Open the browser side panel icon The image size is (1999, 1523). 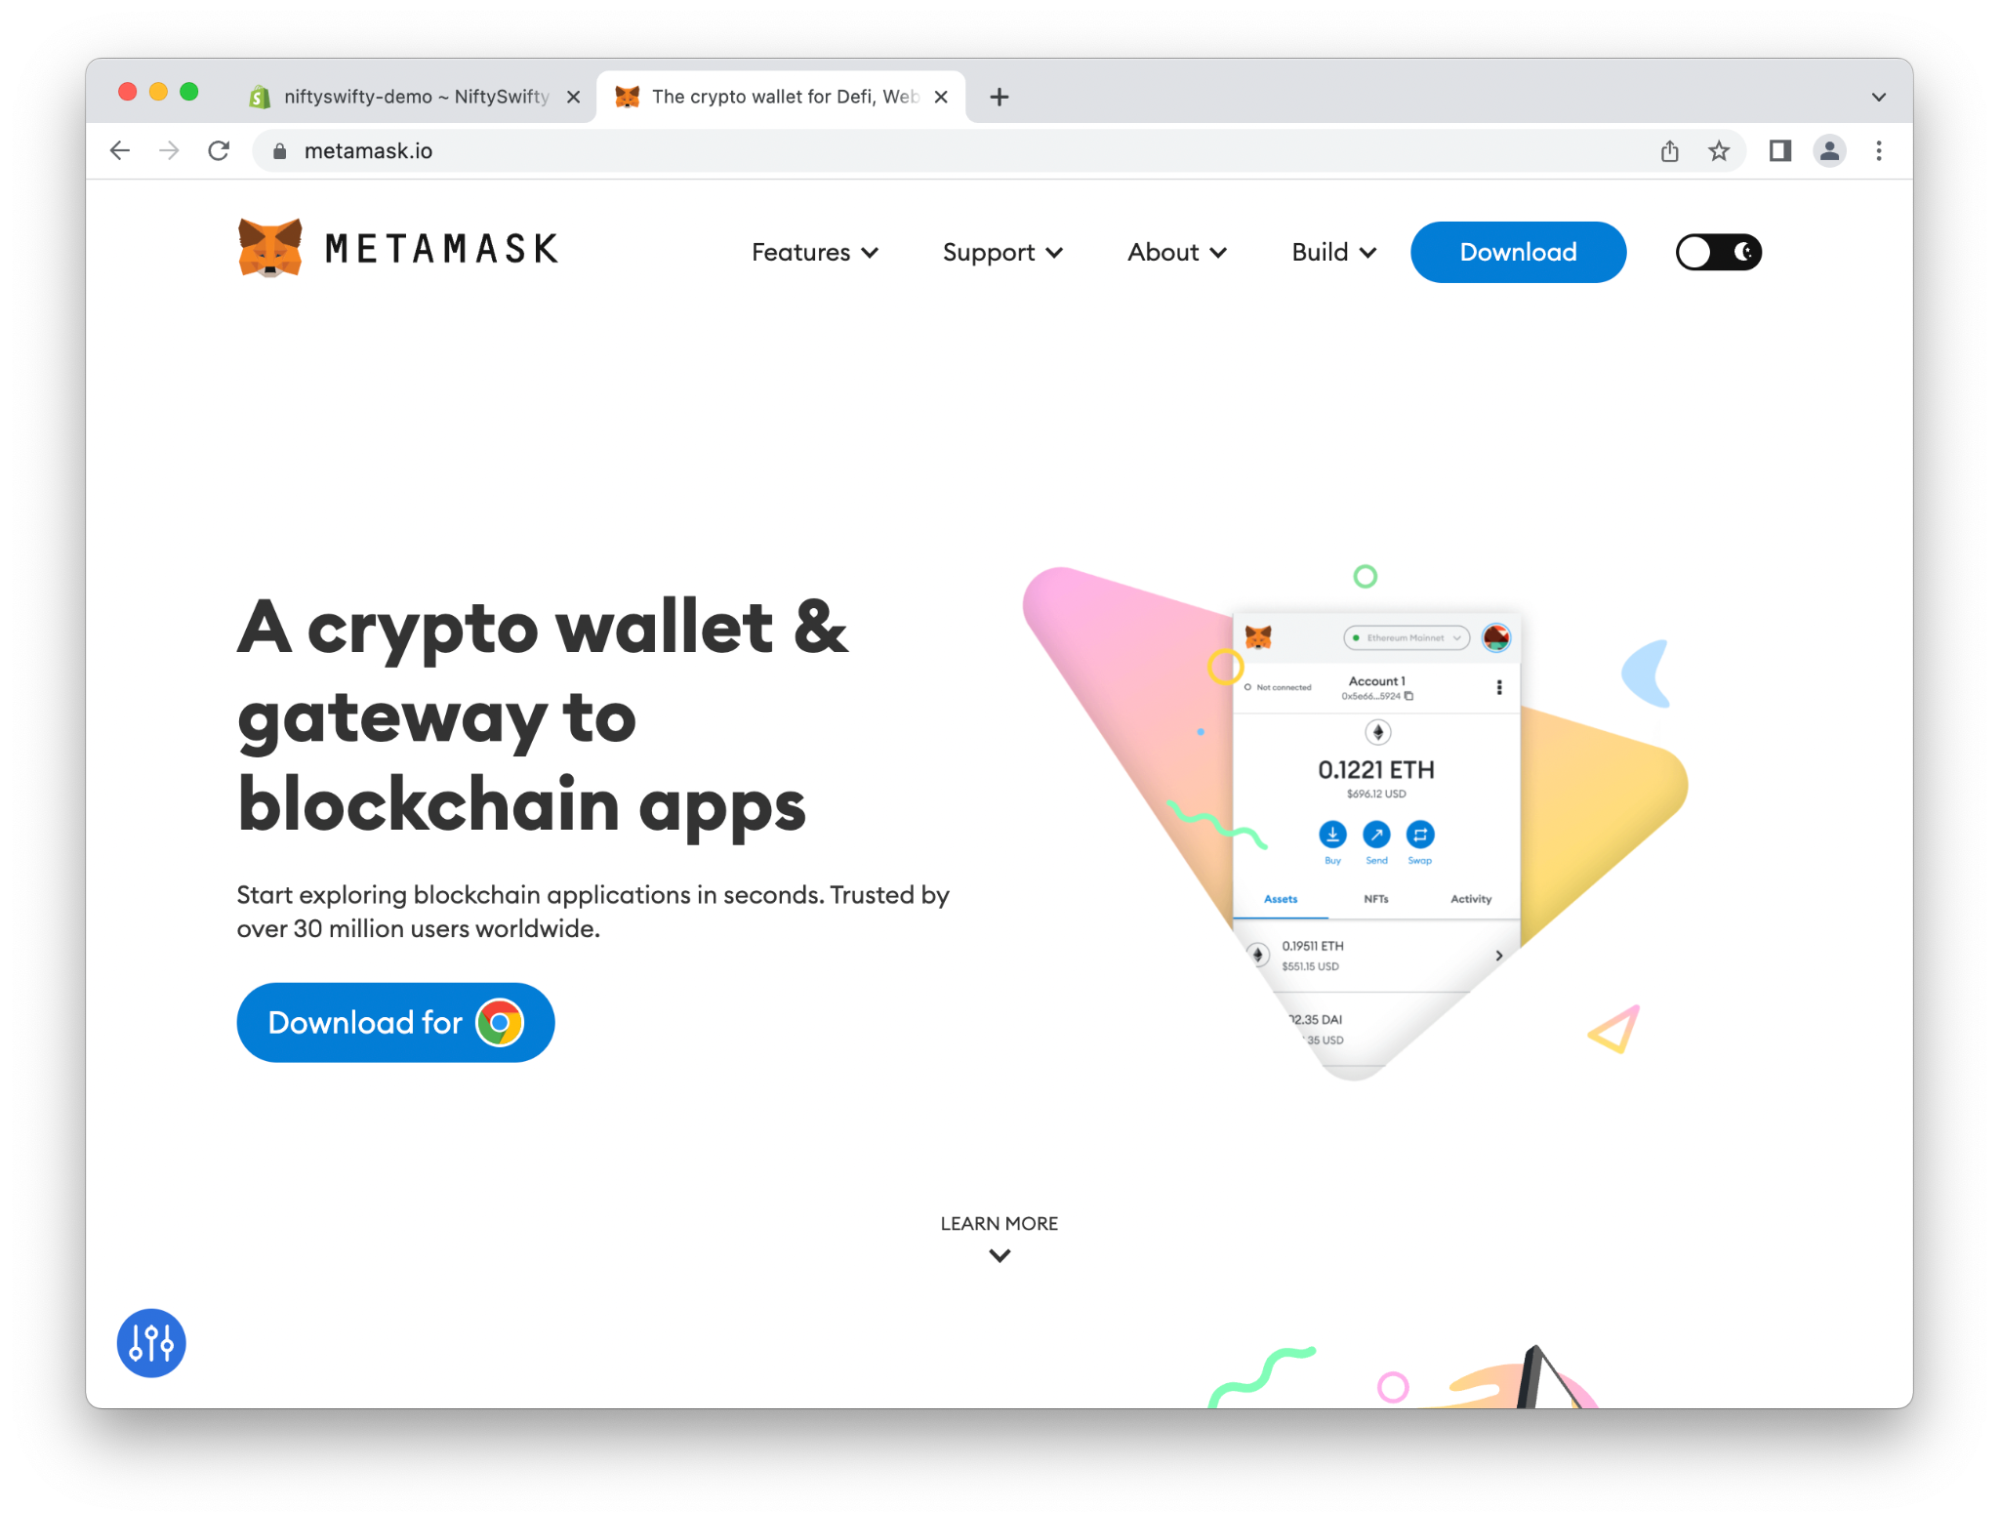[1779, 151]
